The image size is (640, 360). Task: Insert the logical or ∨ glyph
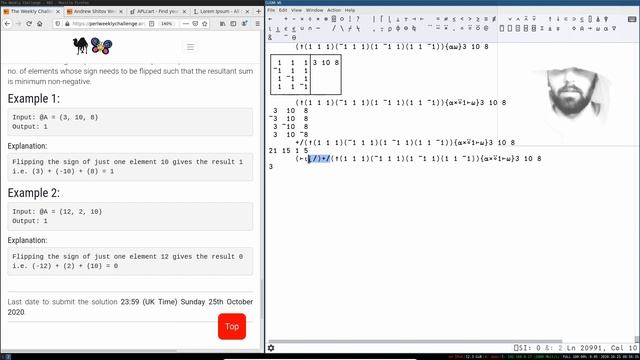[510, 19]
